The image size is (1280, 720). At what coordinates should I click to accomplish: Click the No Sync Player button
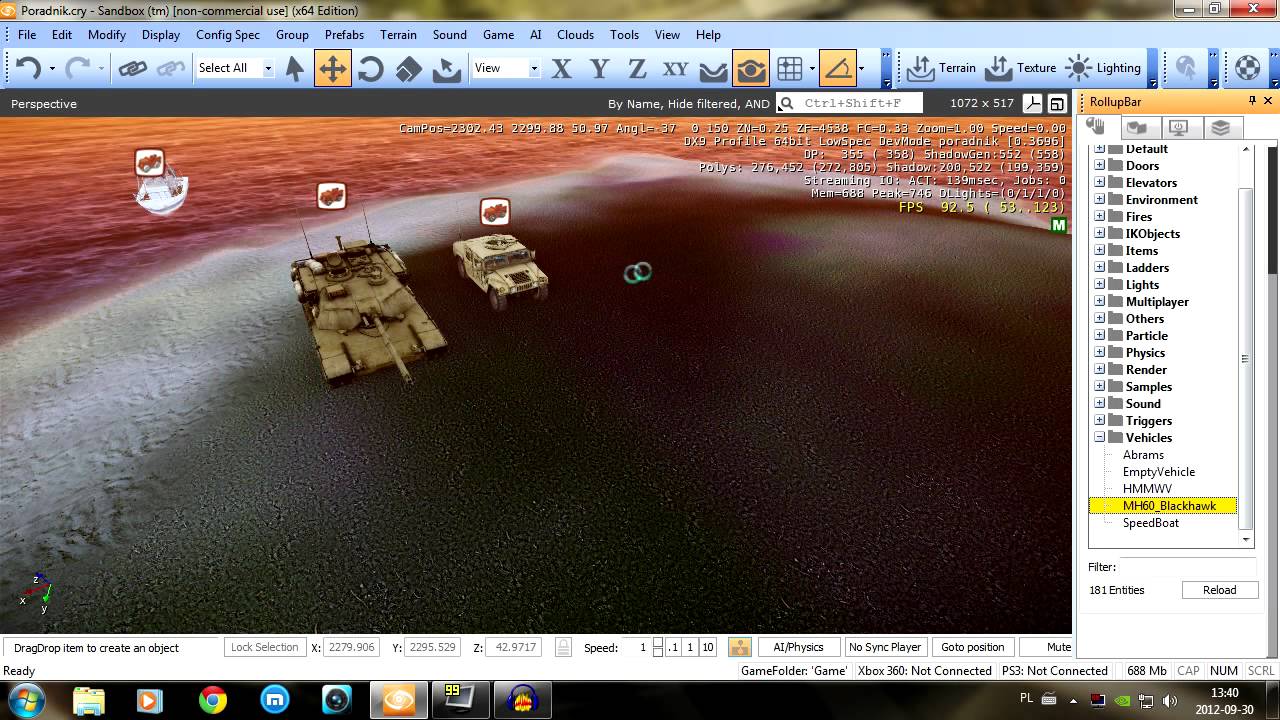(885, 647)
